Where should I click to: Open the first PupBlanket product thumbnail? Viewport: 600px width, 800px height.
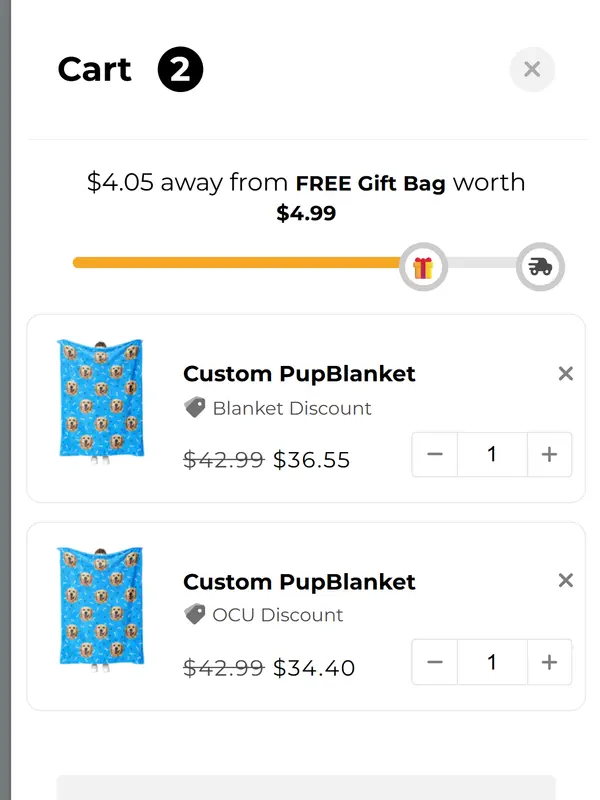click(100, 402)
